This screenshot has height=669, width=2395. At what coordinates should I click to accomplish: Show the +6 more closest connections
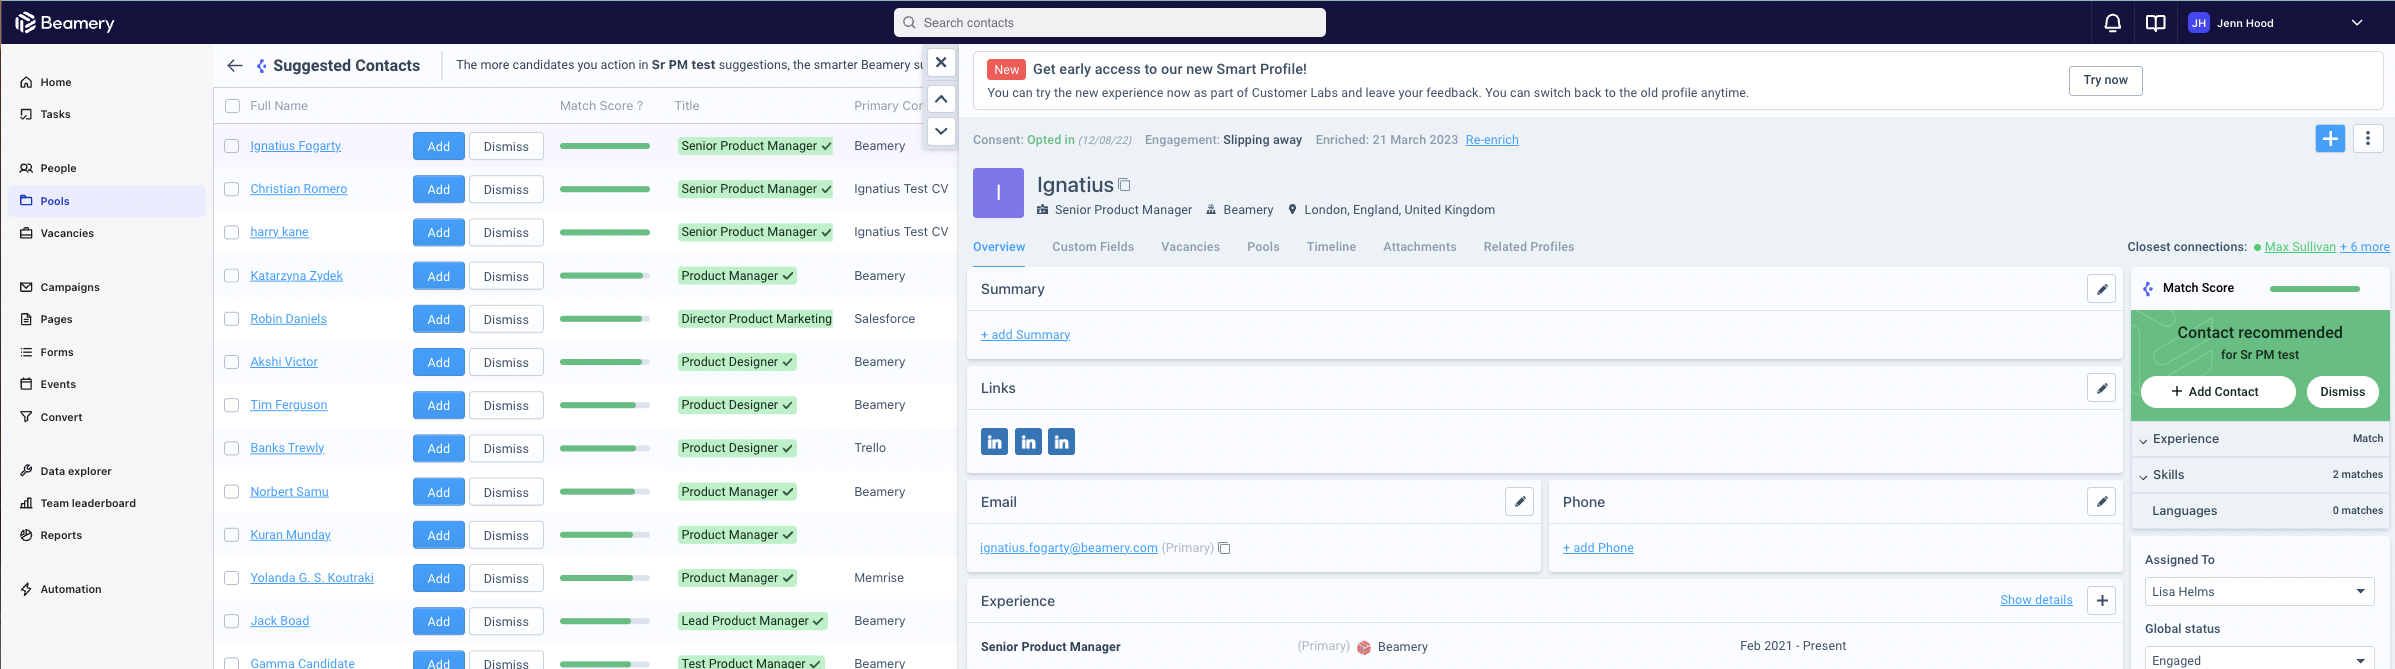[x=2365, y=247]
